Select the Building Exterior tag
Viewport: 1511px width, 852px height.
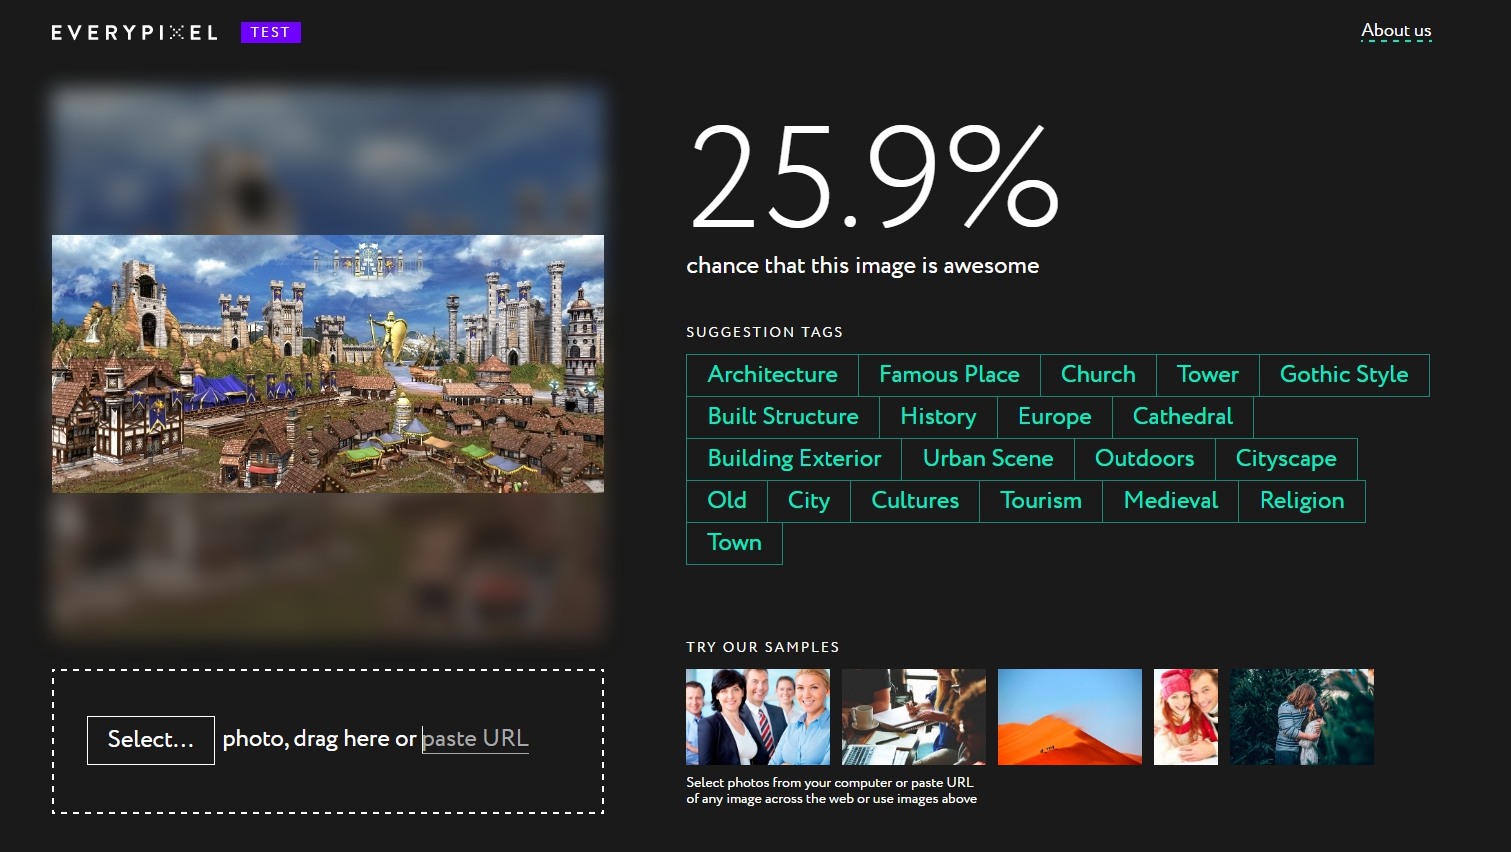point(794,459)
